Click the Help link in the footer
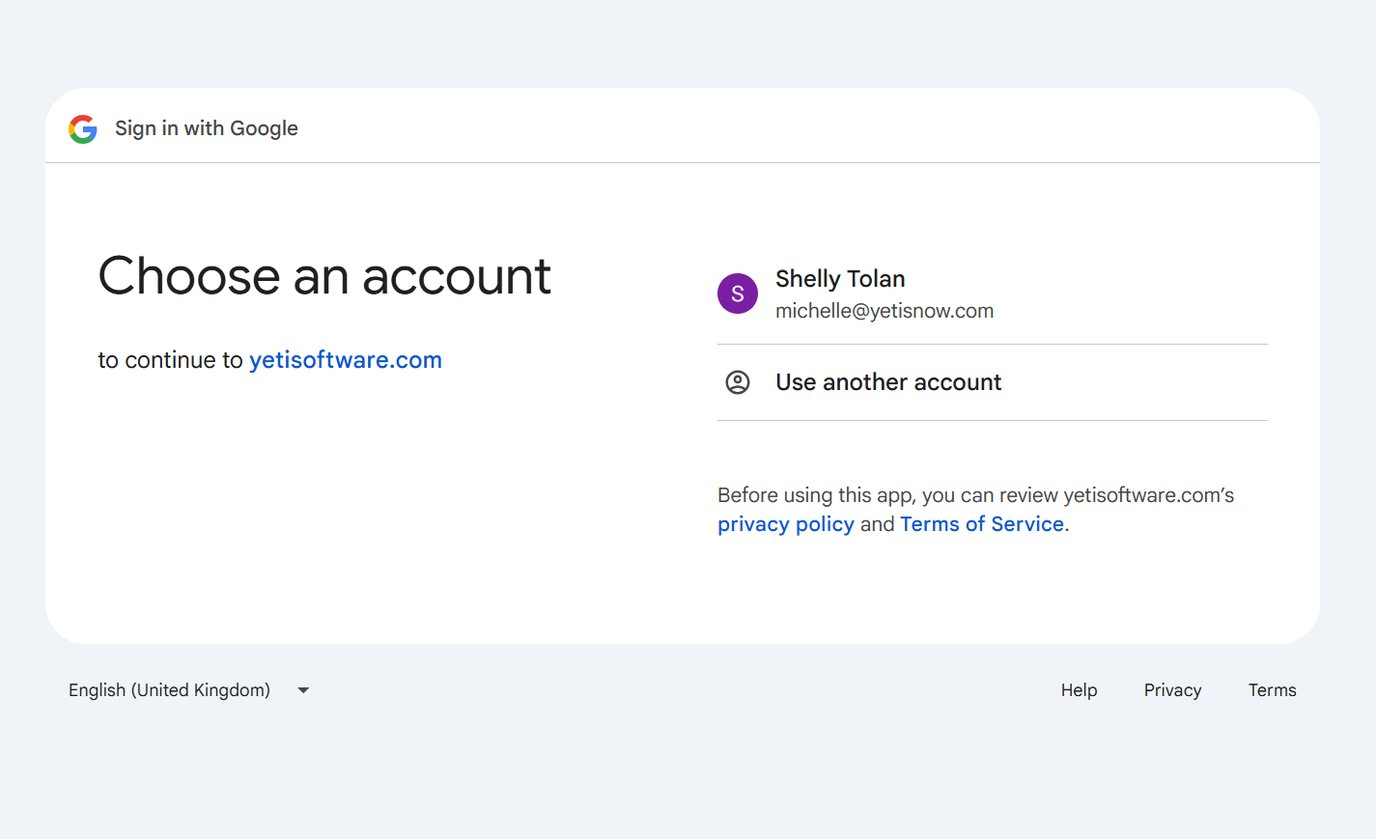This screenshot has width=1376, height=839. pyautogui.click(x=1078, y=690)
